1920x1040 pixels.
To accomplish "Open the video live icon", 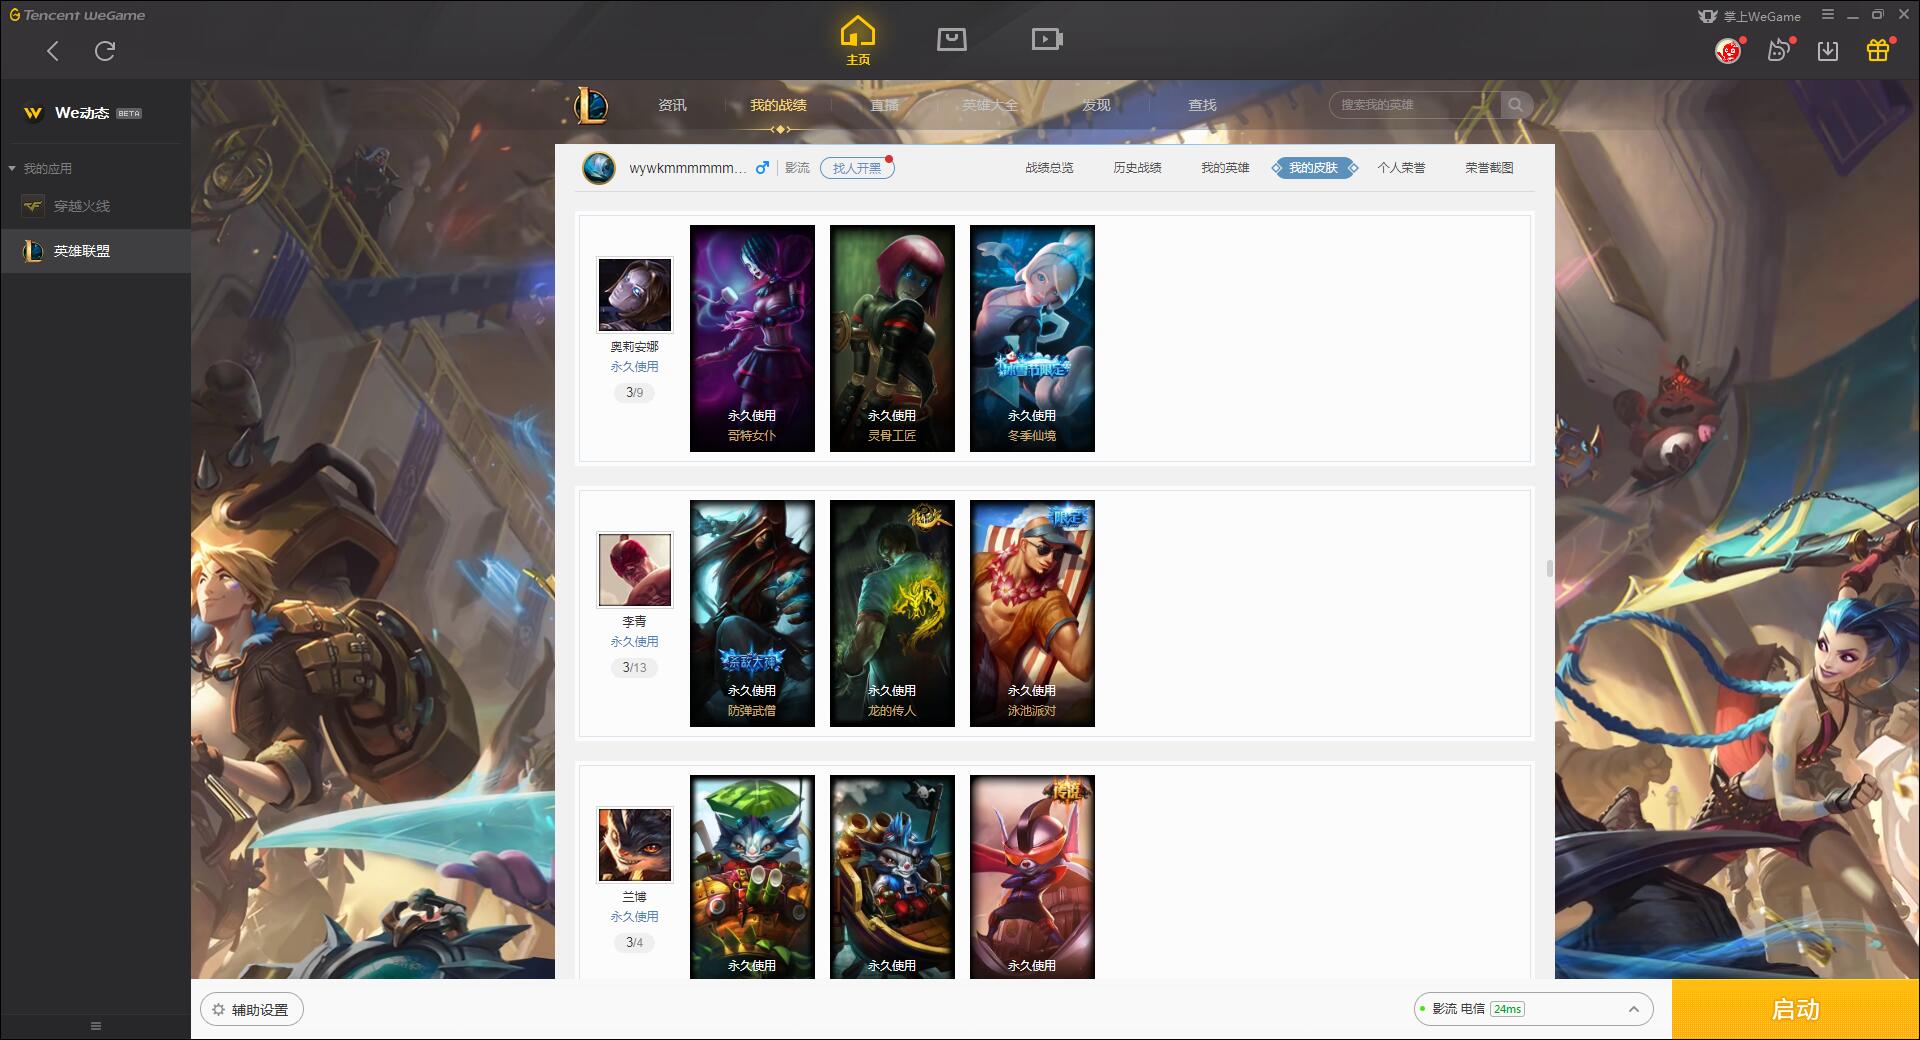I will [1047, 39].
